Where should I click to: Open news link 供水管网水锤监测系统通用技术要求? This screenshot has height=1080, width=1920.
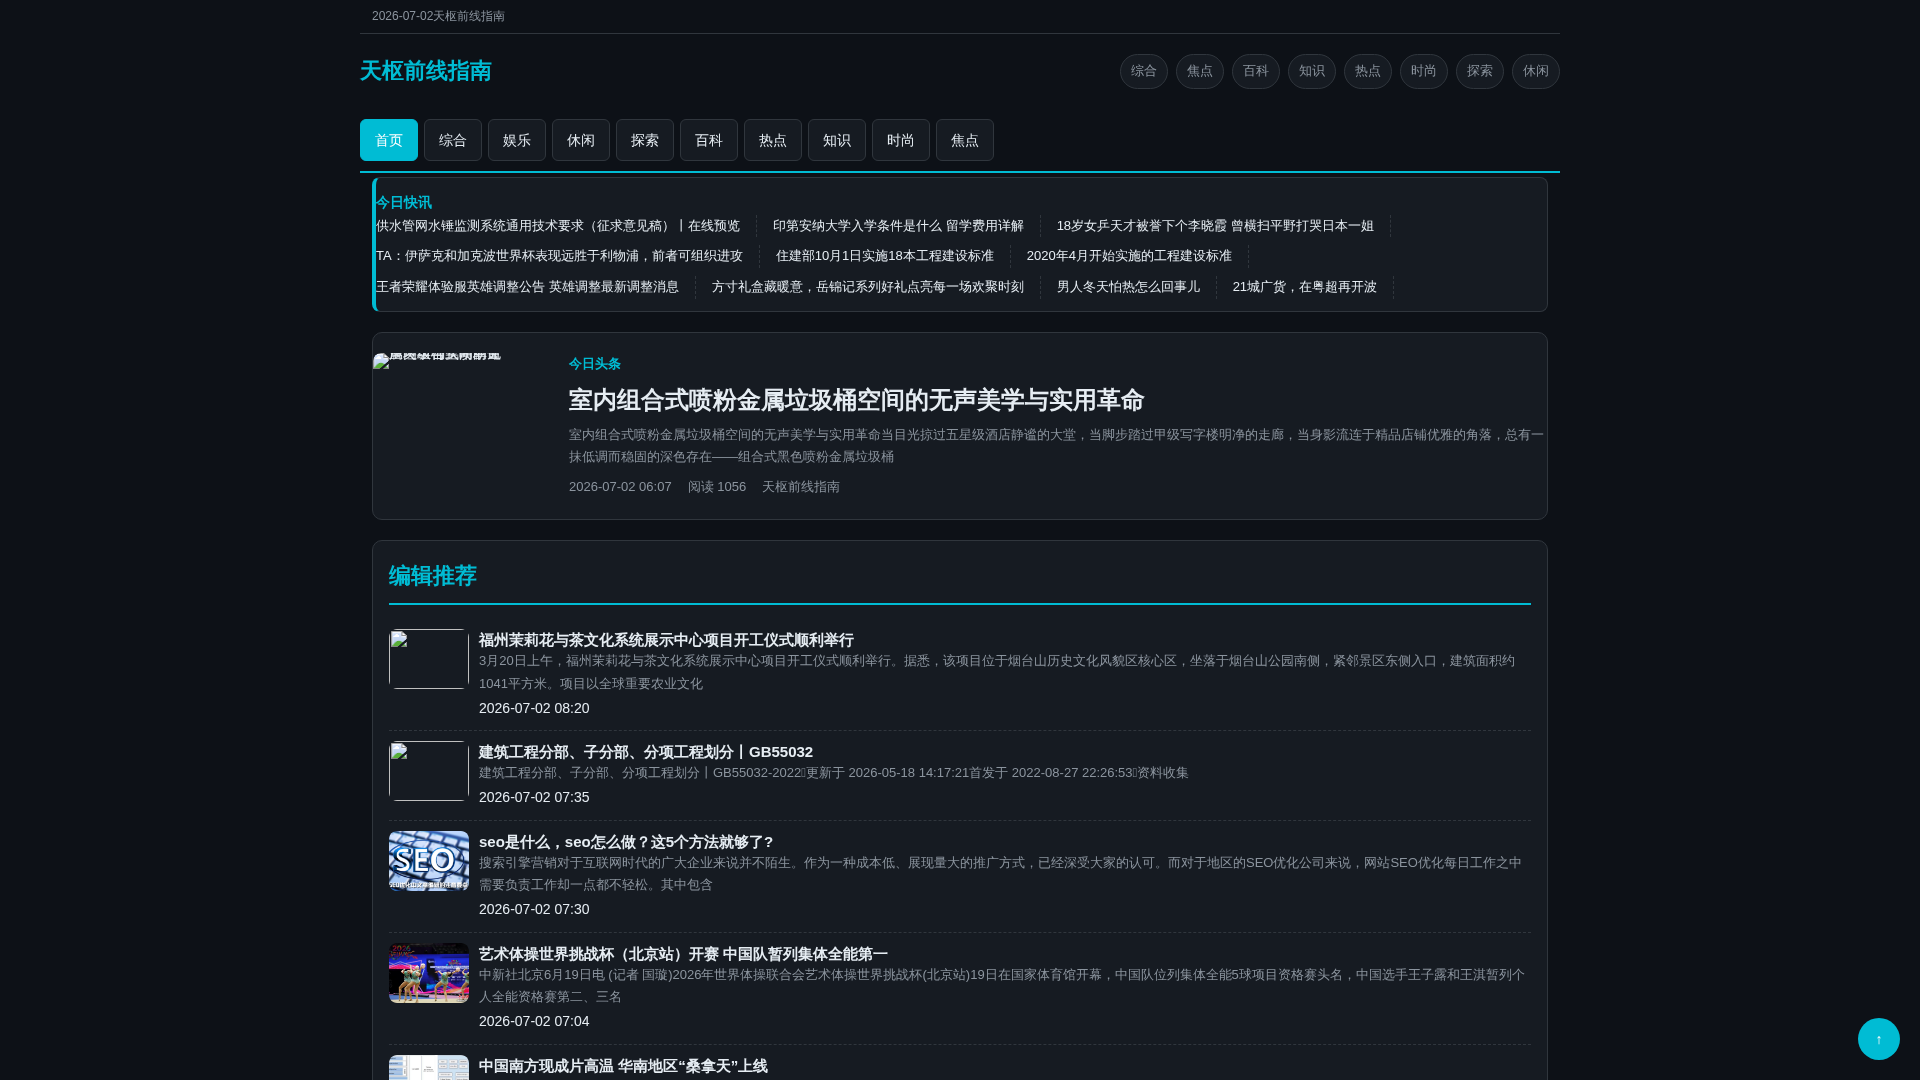pos(558,226)
